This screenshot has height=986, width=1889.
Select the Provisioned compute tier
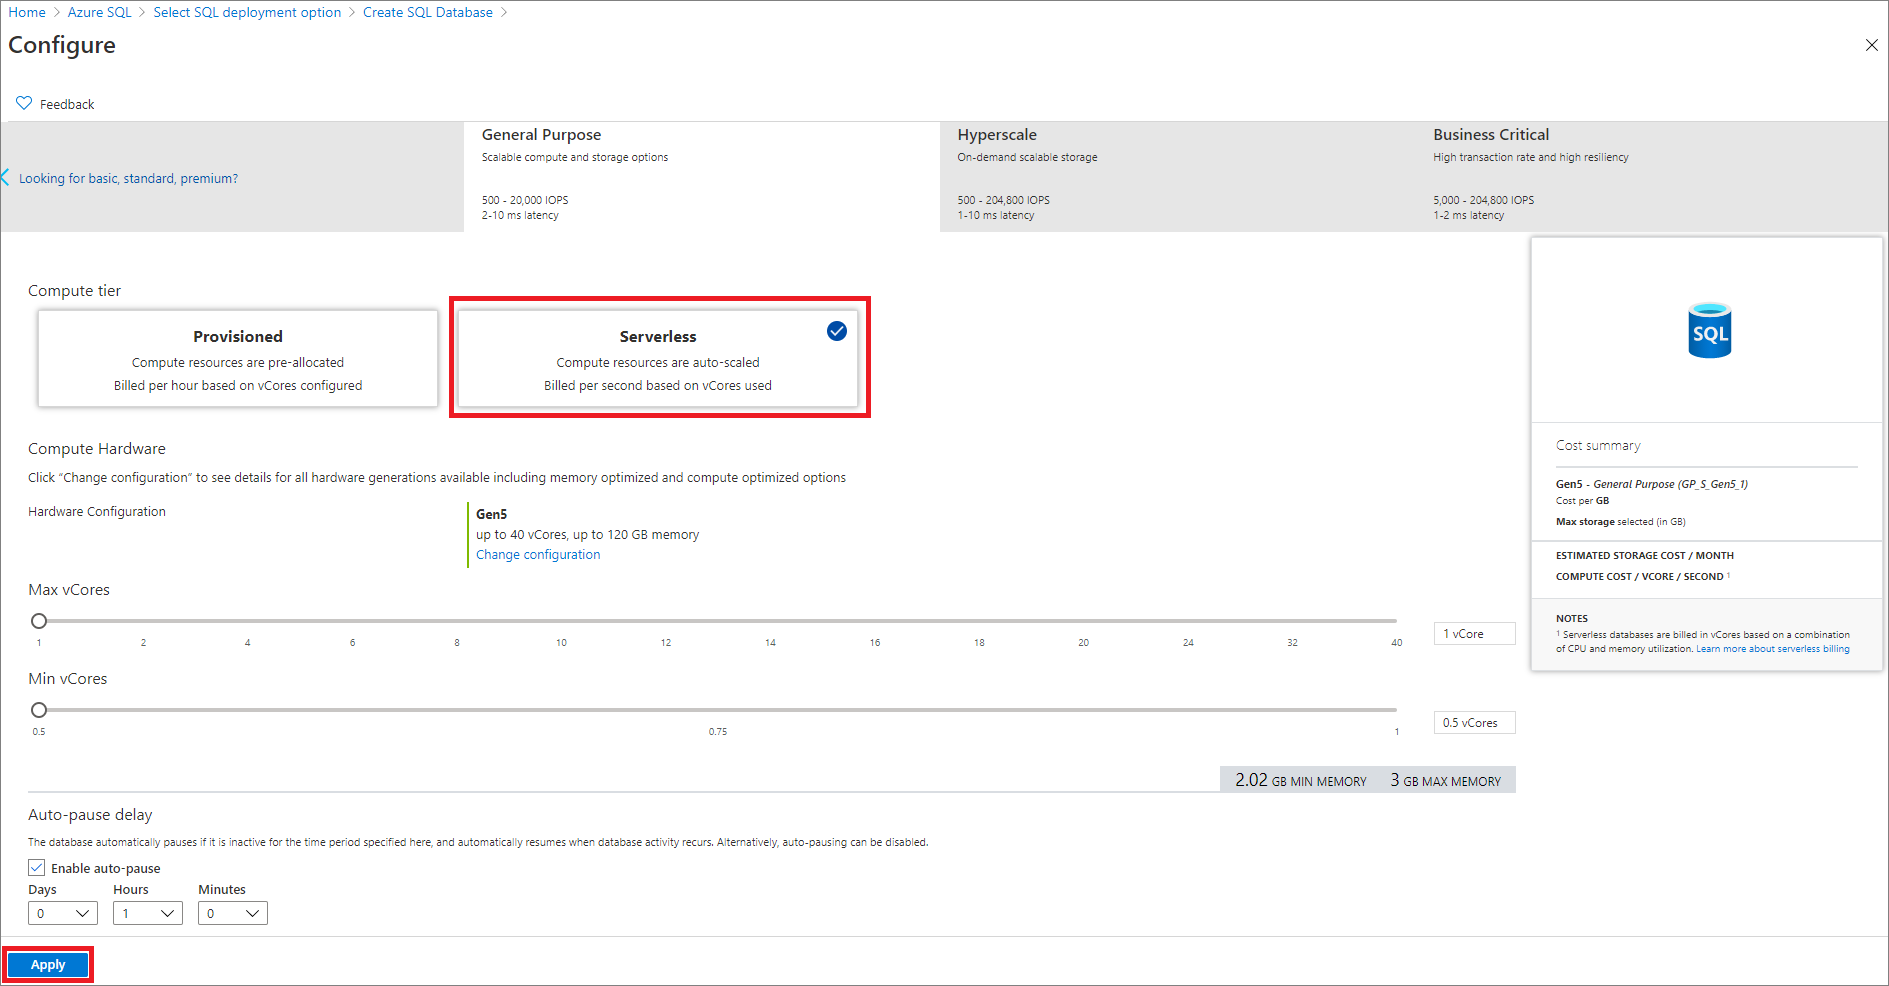click(237, 358)
